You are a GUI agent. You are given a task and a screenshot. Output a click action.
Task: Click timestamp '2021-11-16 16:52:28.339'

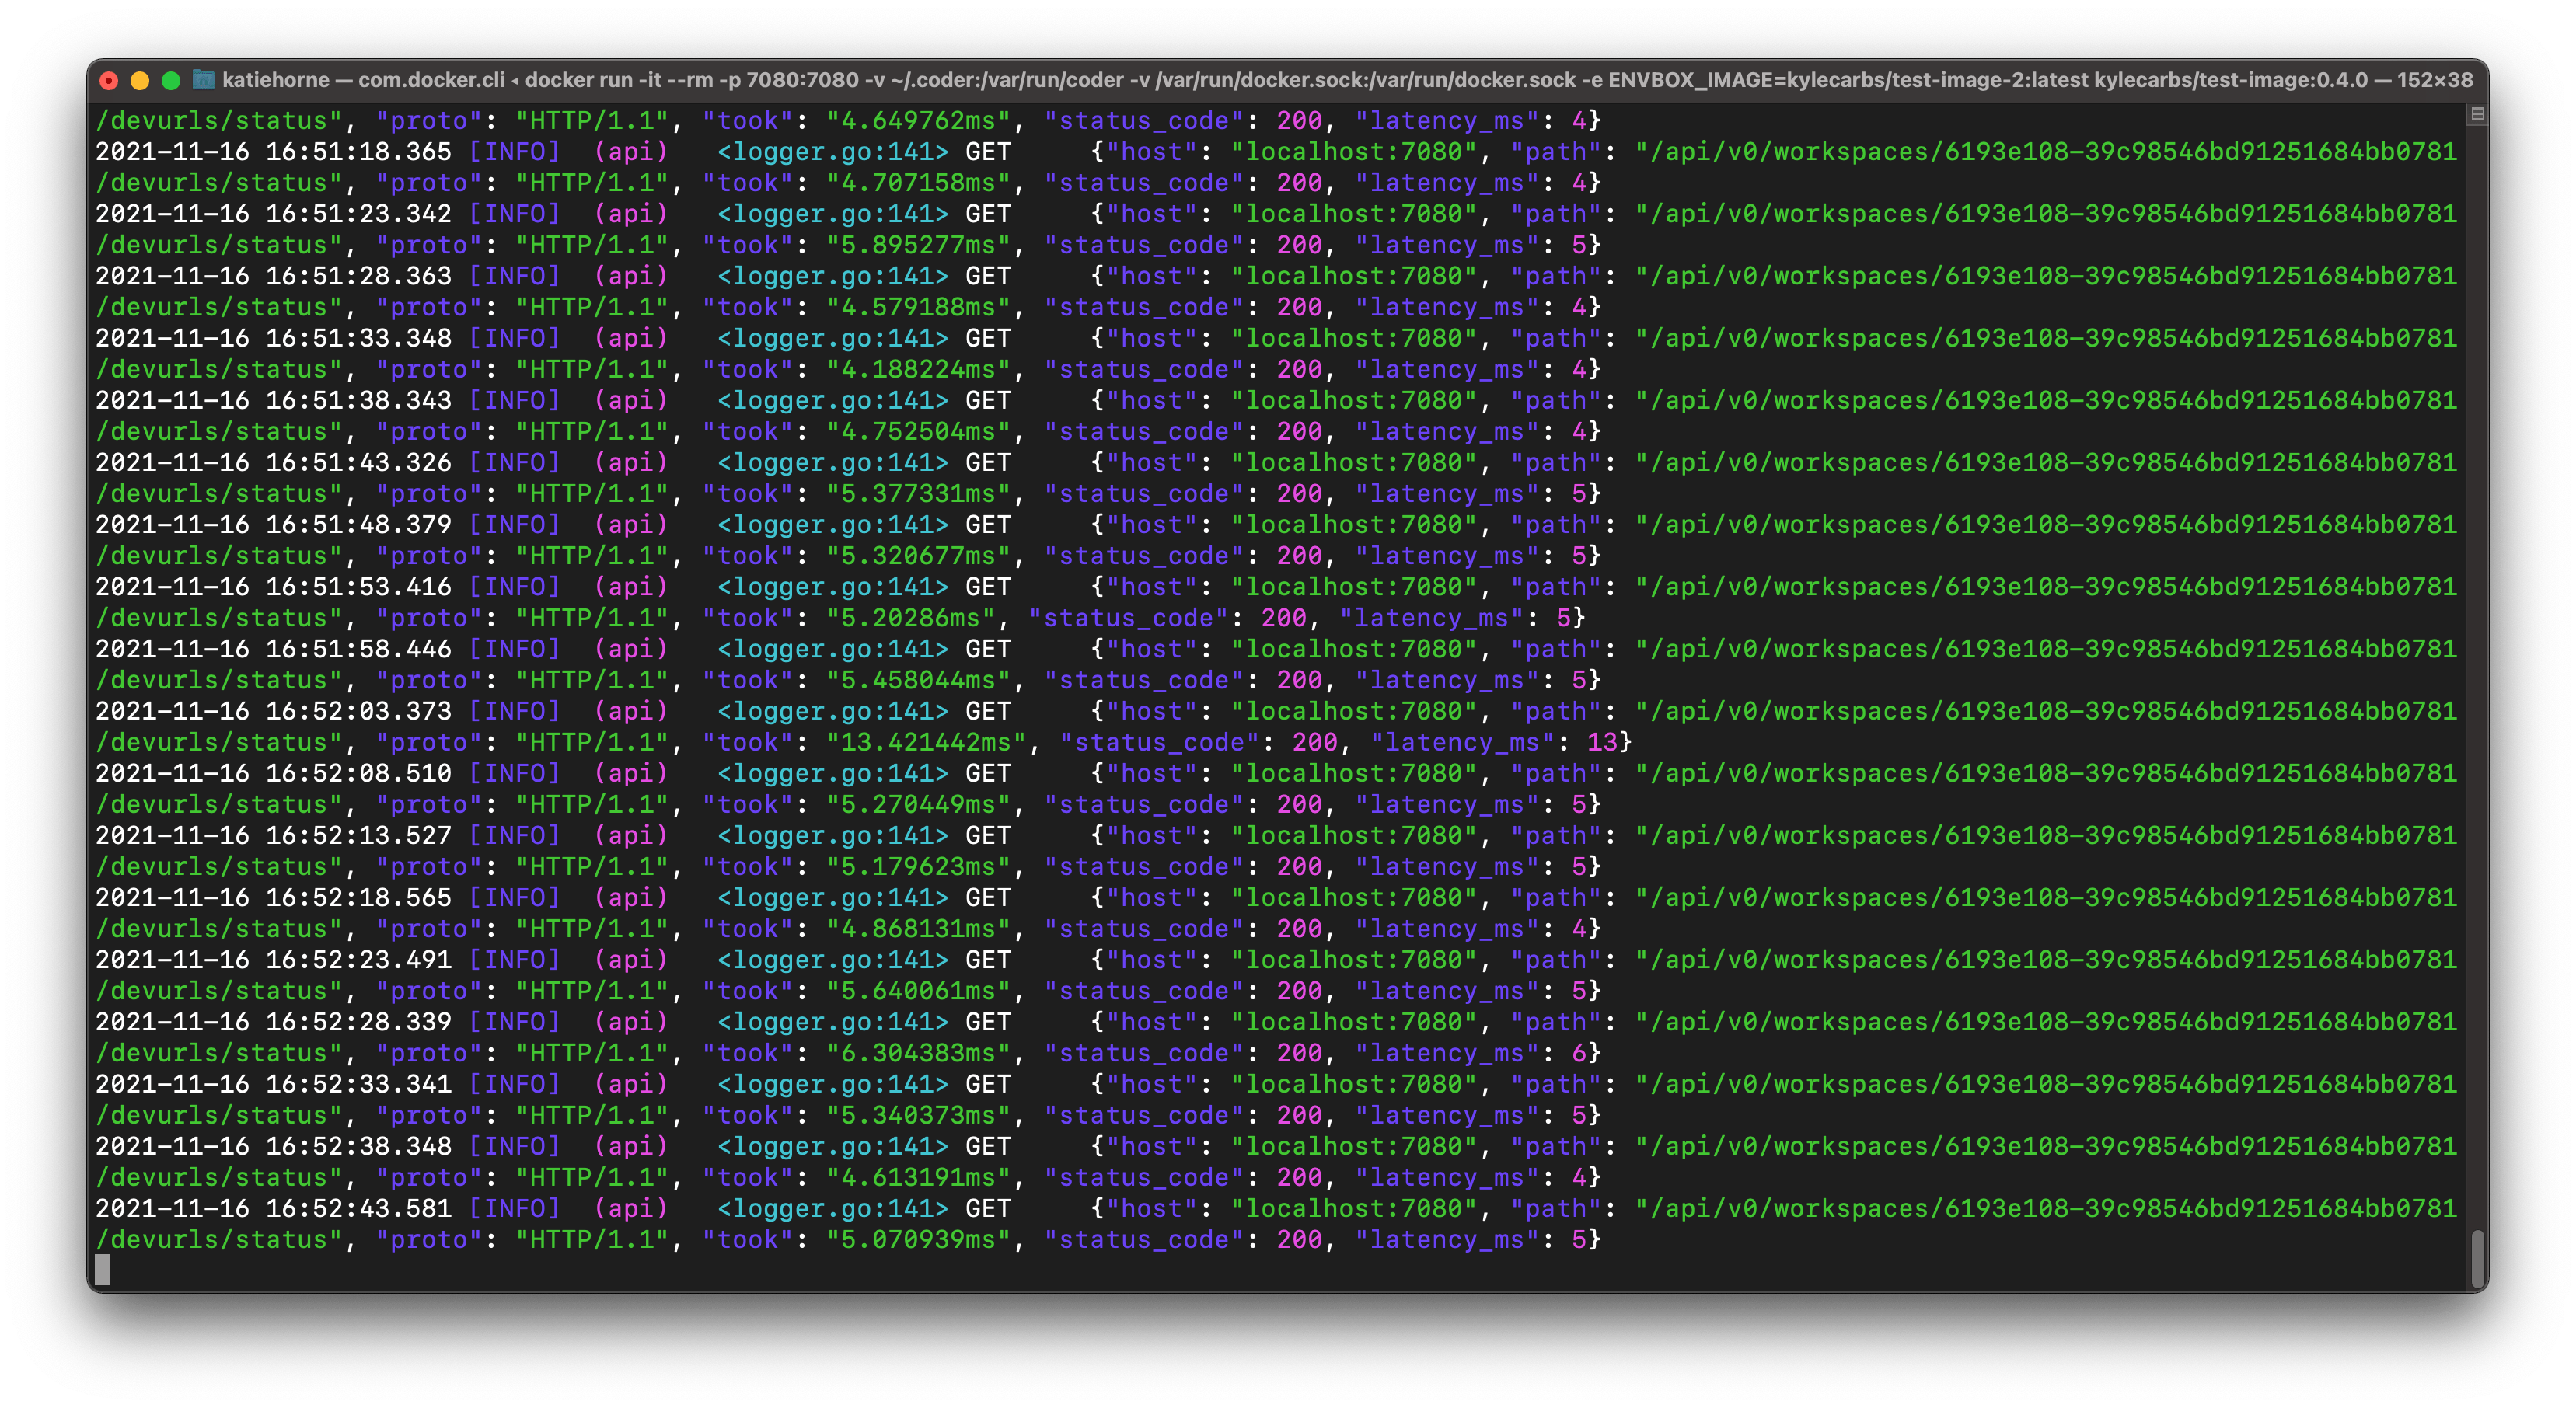click(x=273, y=1022)
